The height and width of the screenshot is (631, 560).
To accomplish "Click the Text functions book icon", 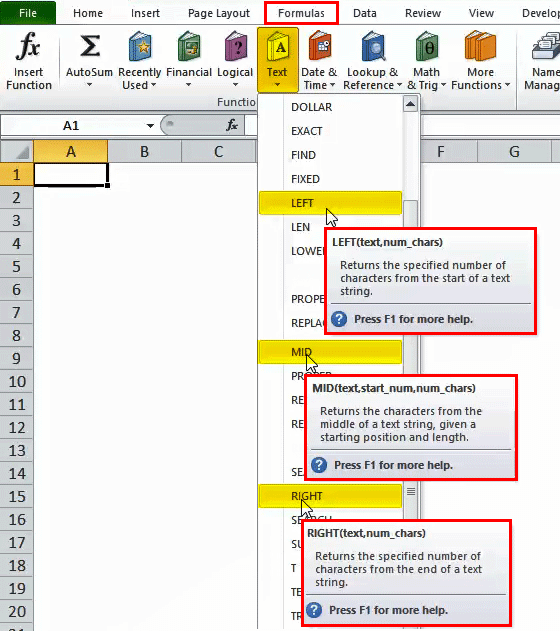I will (278, 47).
